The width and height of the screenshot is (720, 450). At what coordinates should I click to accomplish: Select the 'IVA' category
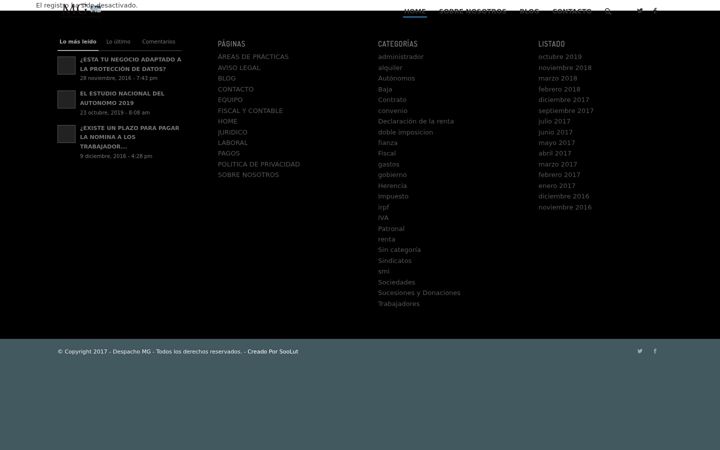[x=383, y=218]
